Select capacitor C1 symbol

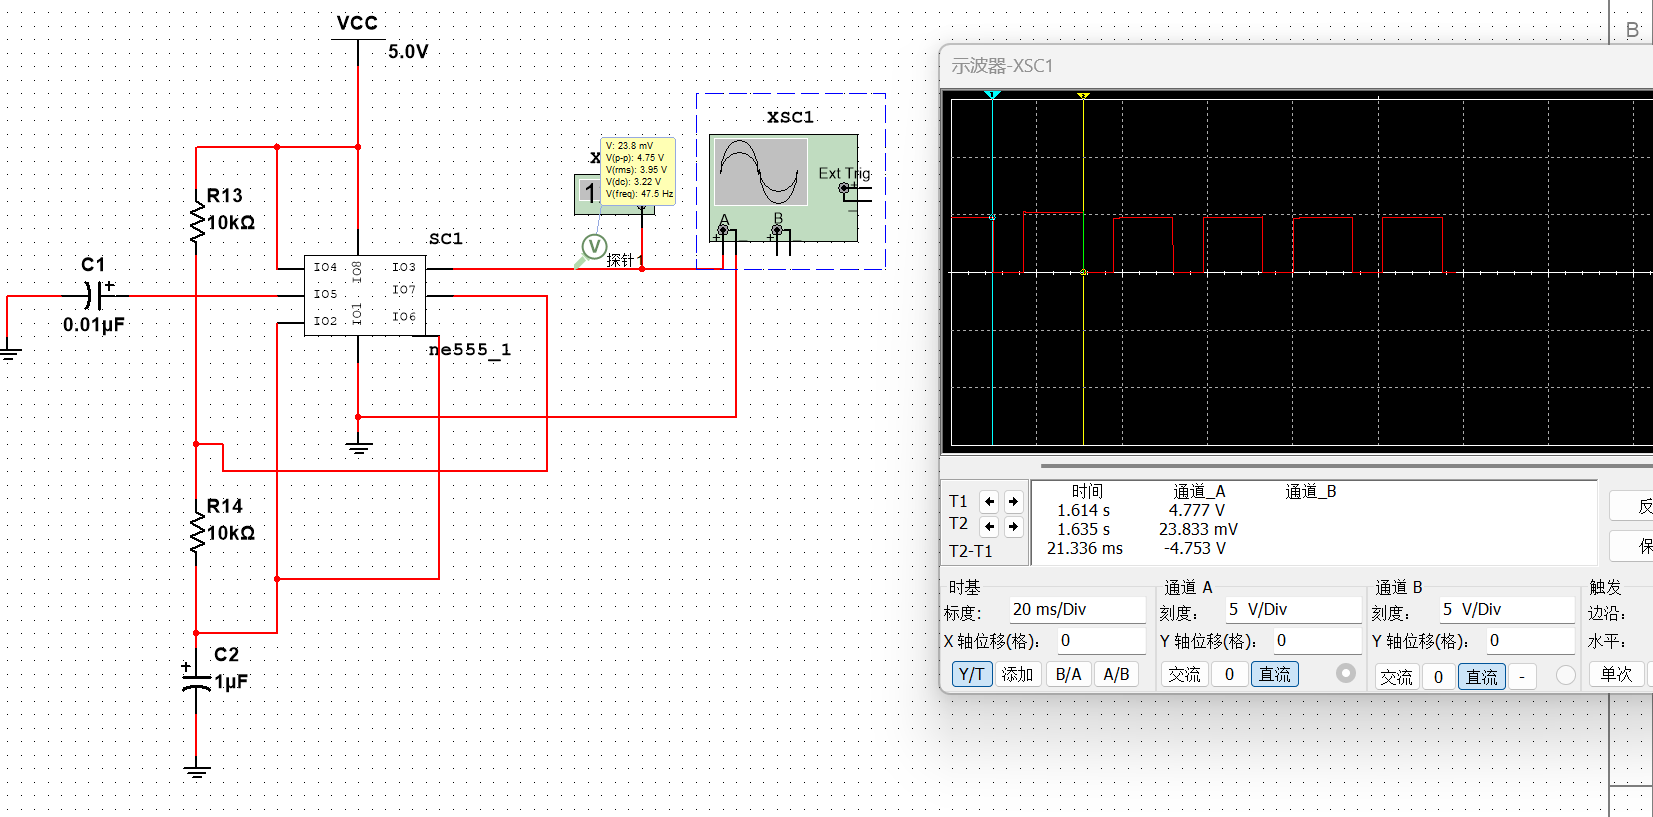(95, 296)
